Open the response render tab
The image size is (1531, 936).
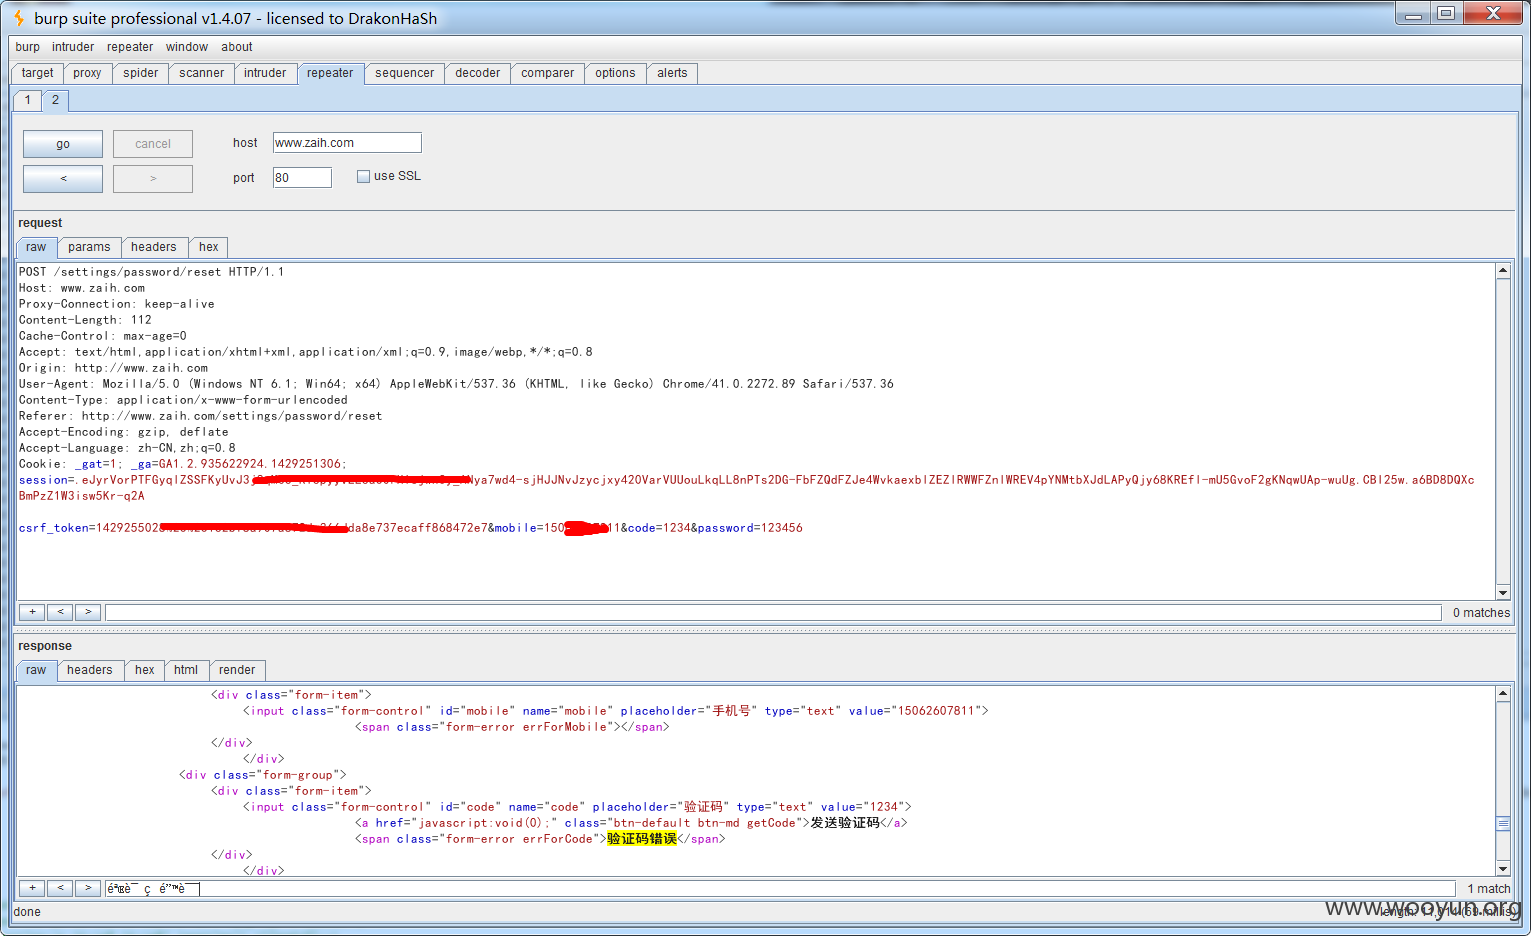237,670
